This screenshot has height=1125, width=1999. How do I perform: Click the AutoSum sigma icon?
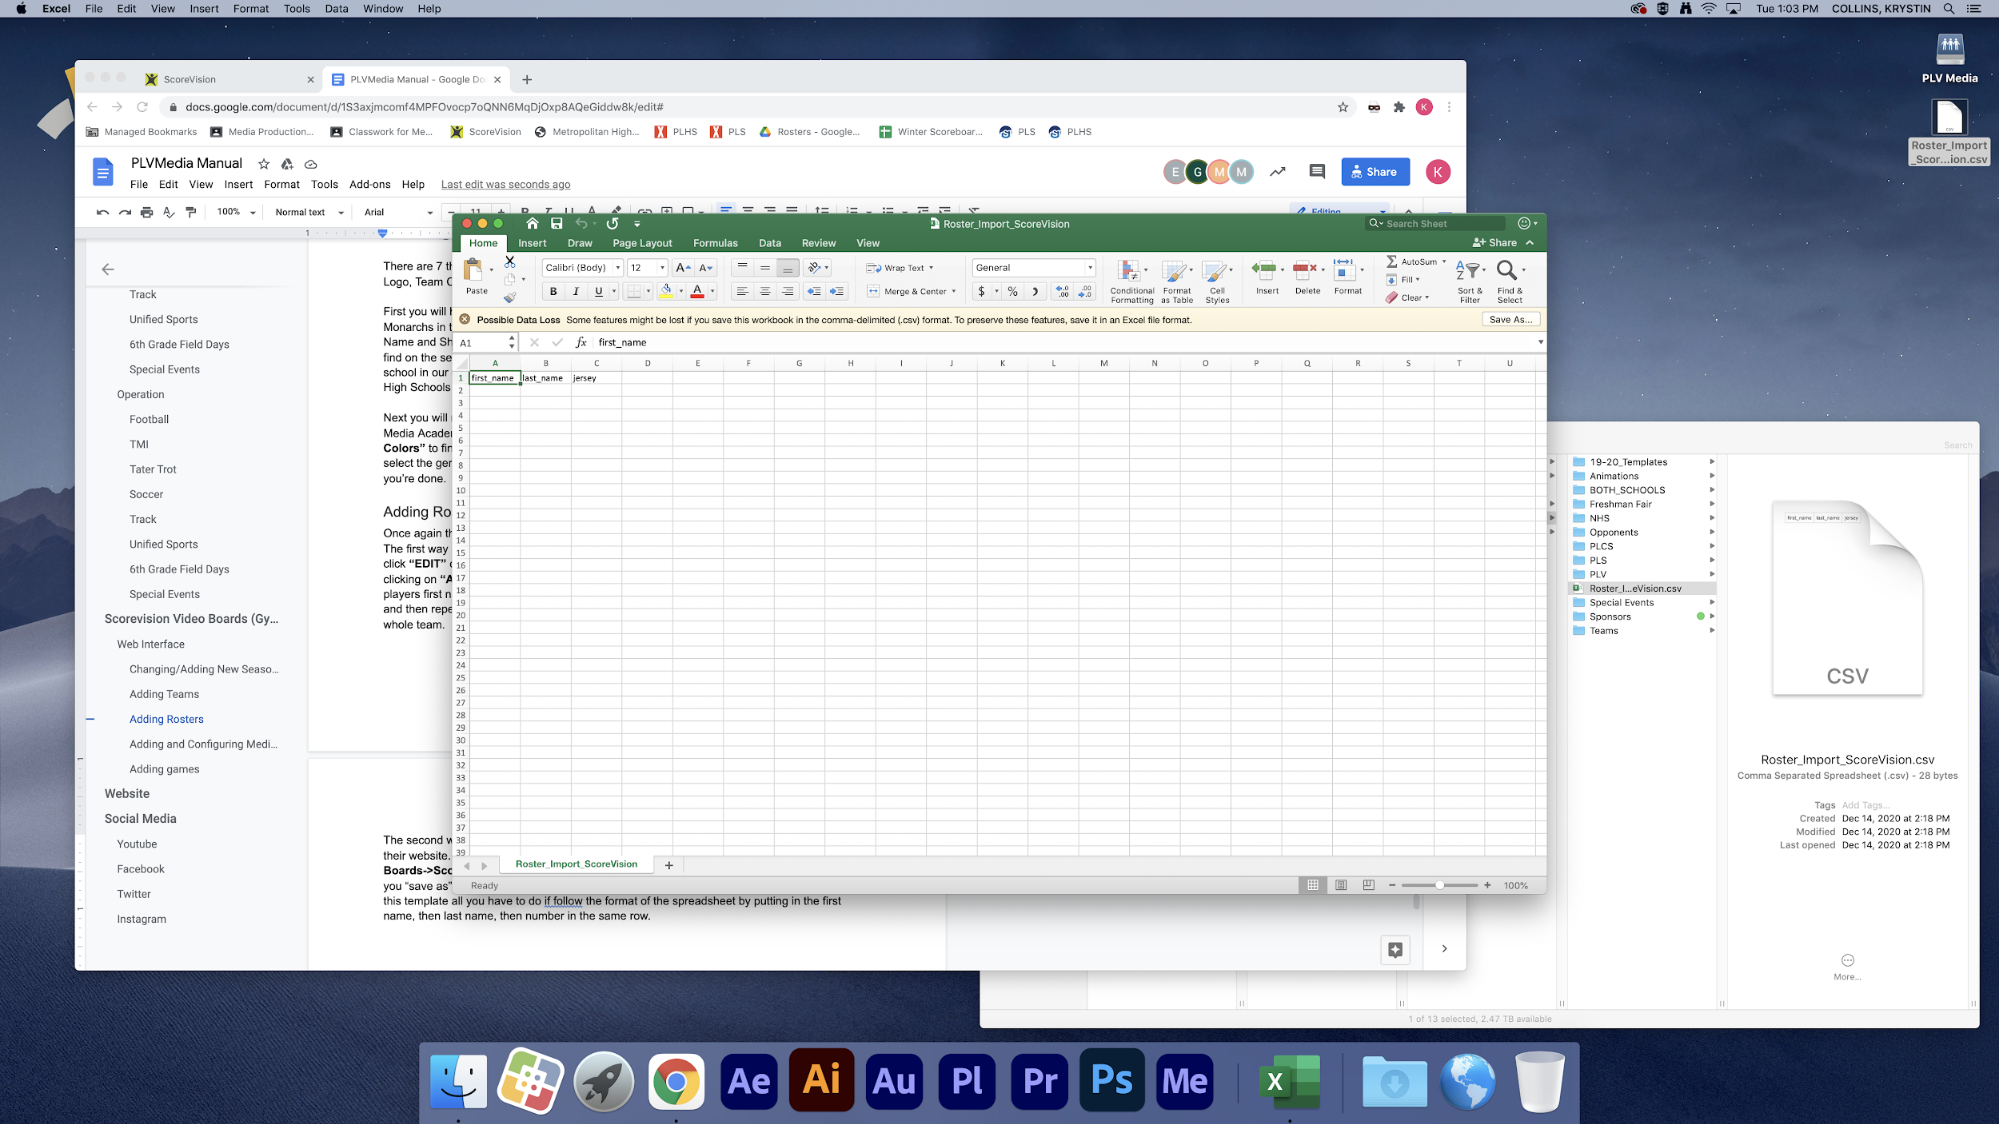(1392, 261)
